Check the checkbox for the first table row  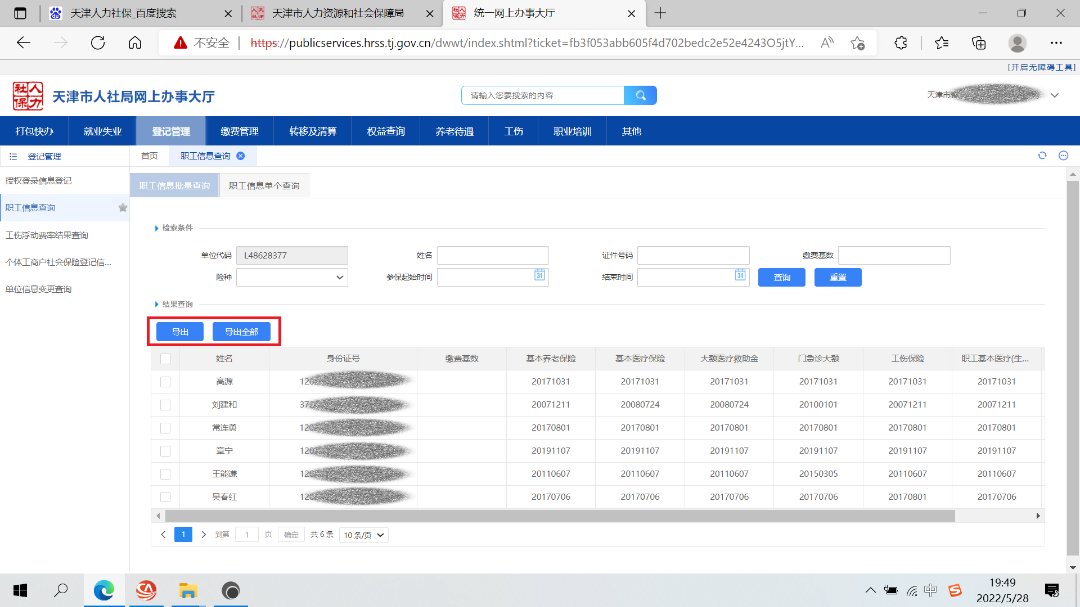pos(165,382)
